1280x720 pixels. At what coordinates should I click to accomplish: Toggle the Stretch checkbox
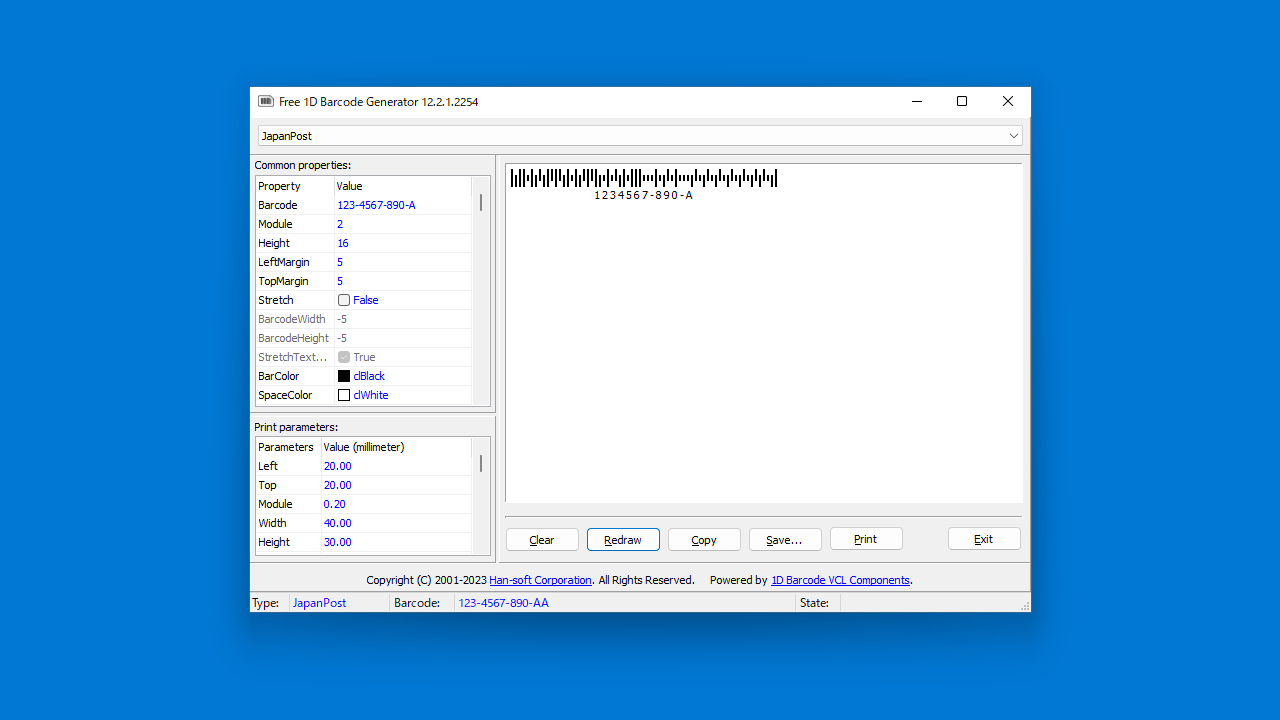point(344,300)
